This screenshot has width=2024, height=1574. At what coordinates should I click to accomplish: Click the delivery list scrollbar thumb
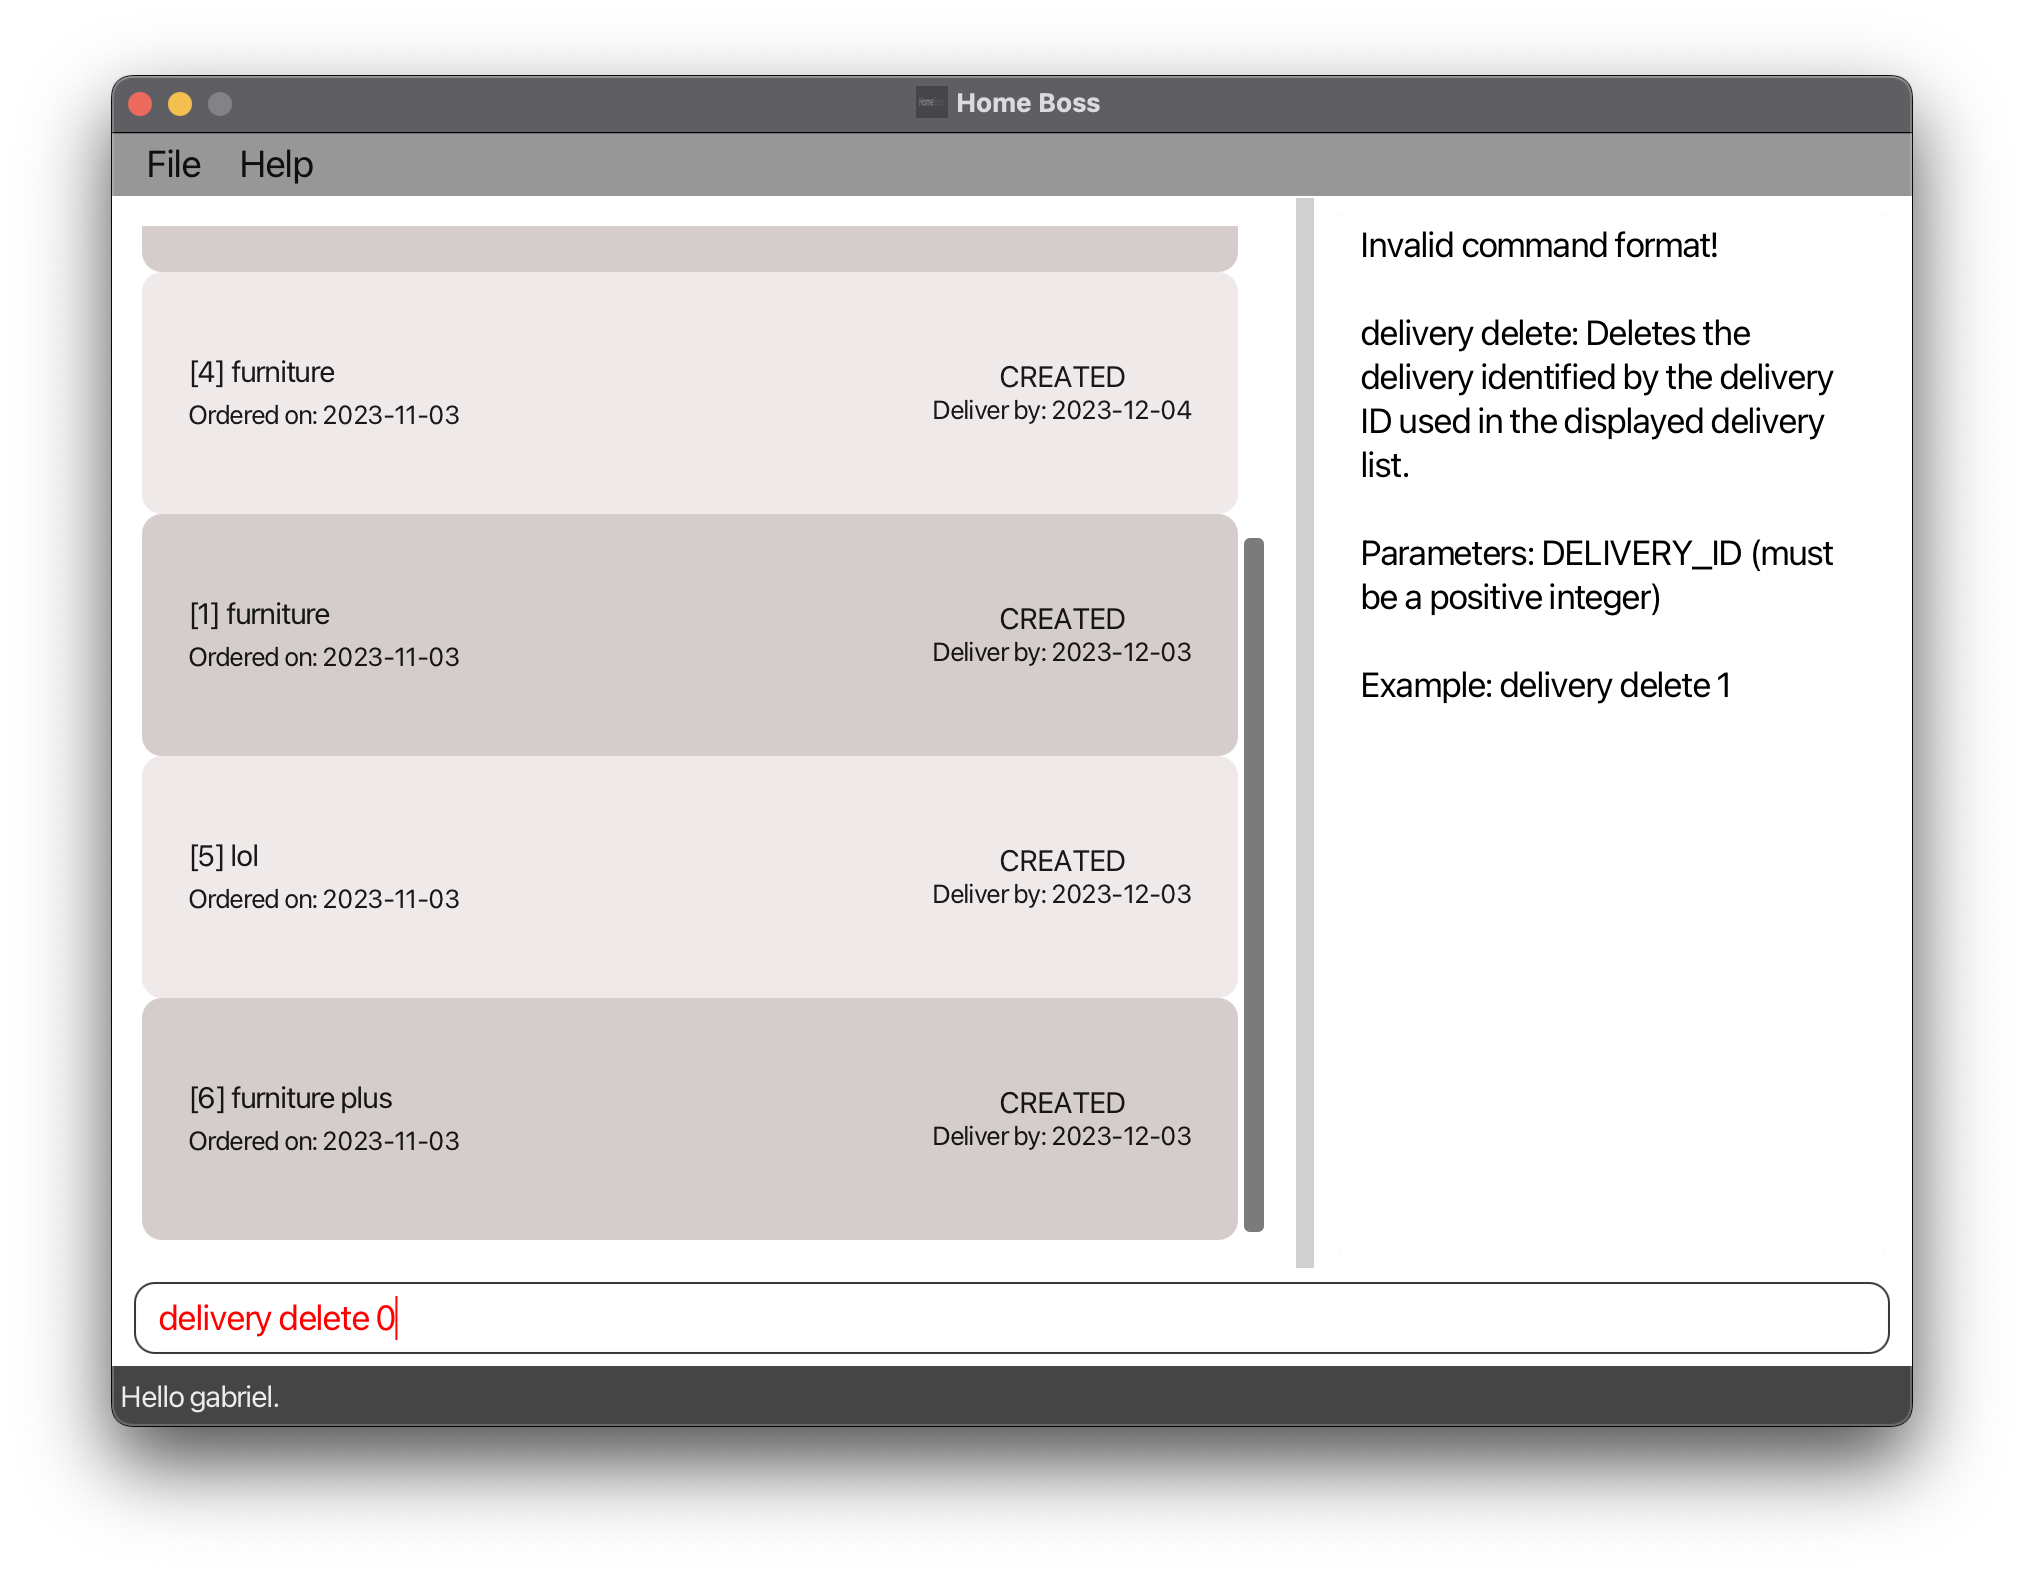tap(1253, 884)
